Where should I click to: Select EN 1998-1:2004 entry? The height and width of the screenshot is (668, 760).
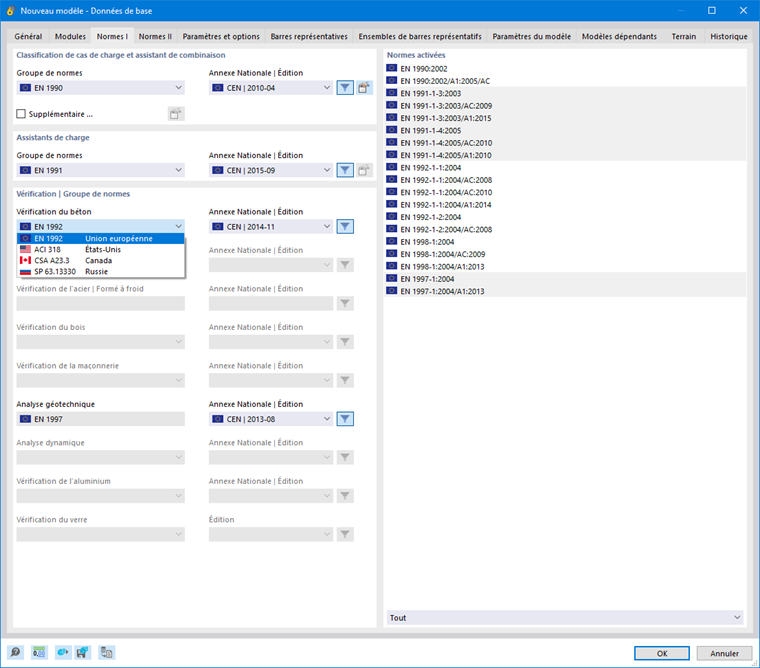tap(565, 241)
